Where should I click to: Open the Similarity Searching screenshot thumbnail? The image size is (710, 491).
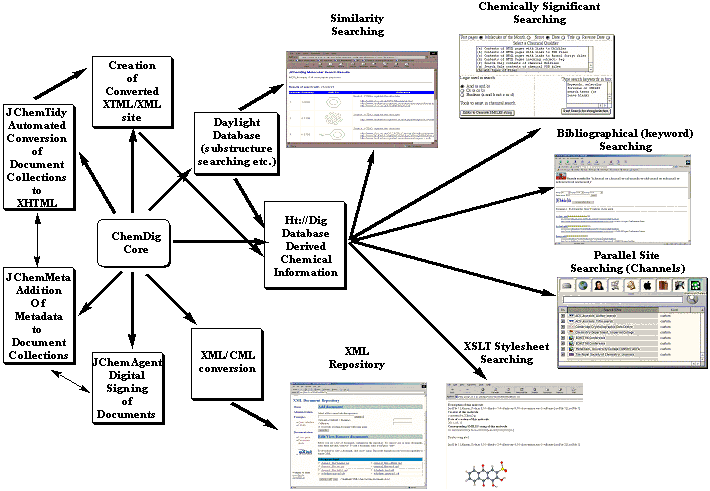tap(362, 99)
